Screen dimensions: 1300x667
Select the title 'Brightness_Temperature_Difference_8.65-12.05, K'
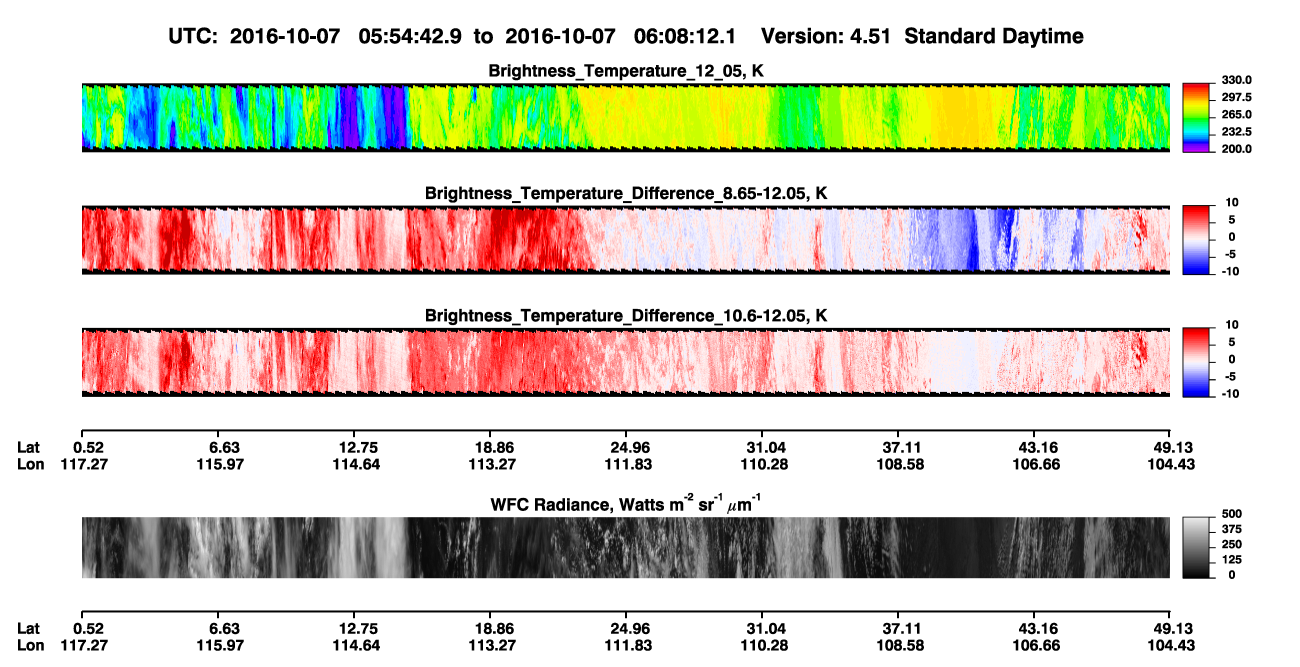(x=626, y=193)
